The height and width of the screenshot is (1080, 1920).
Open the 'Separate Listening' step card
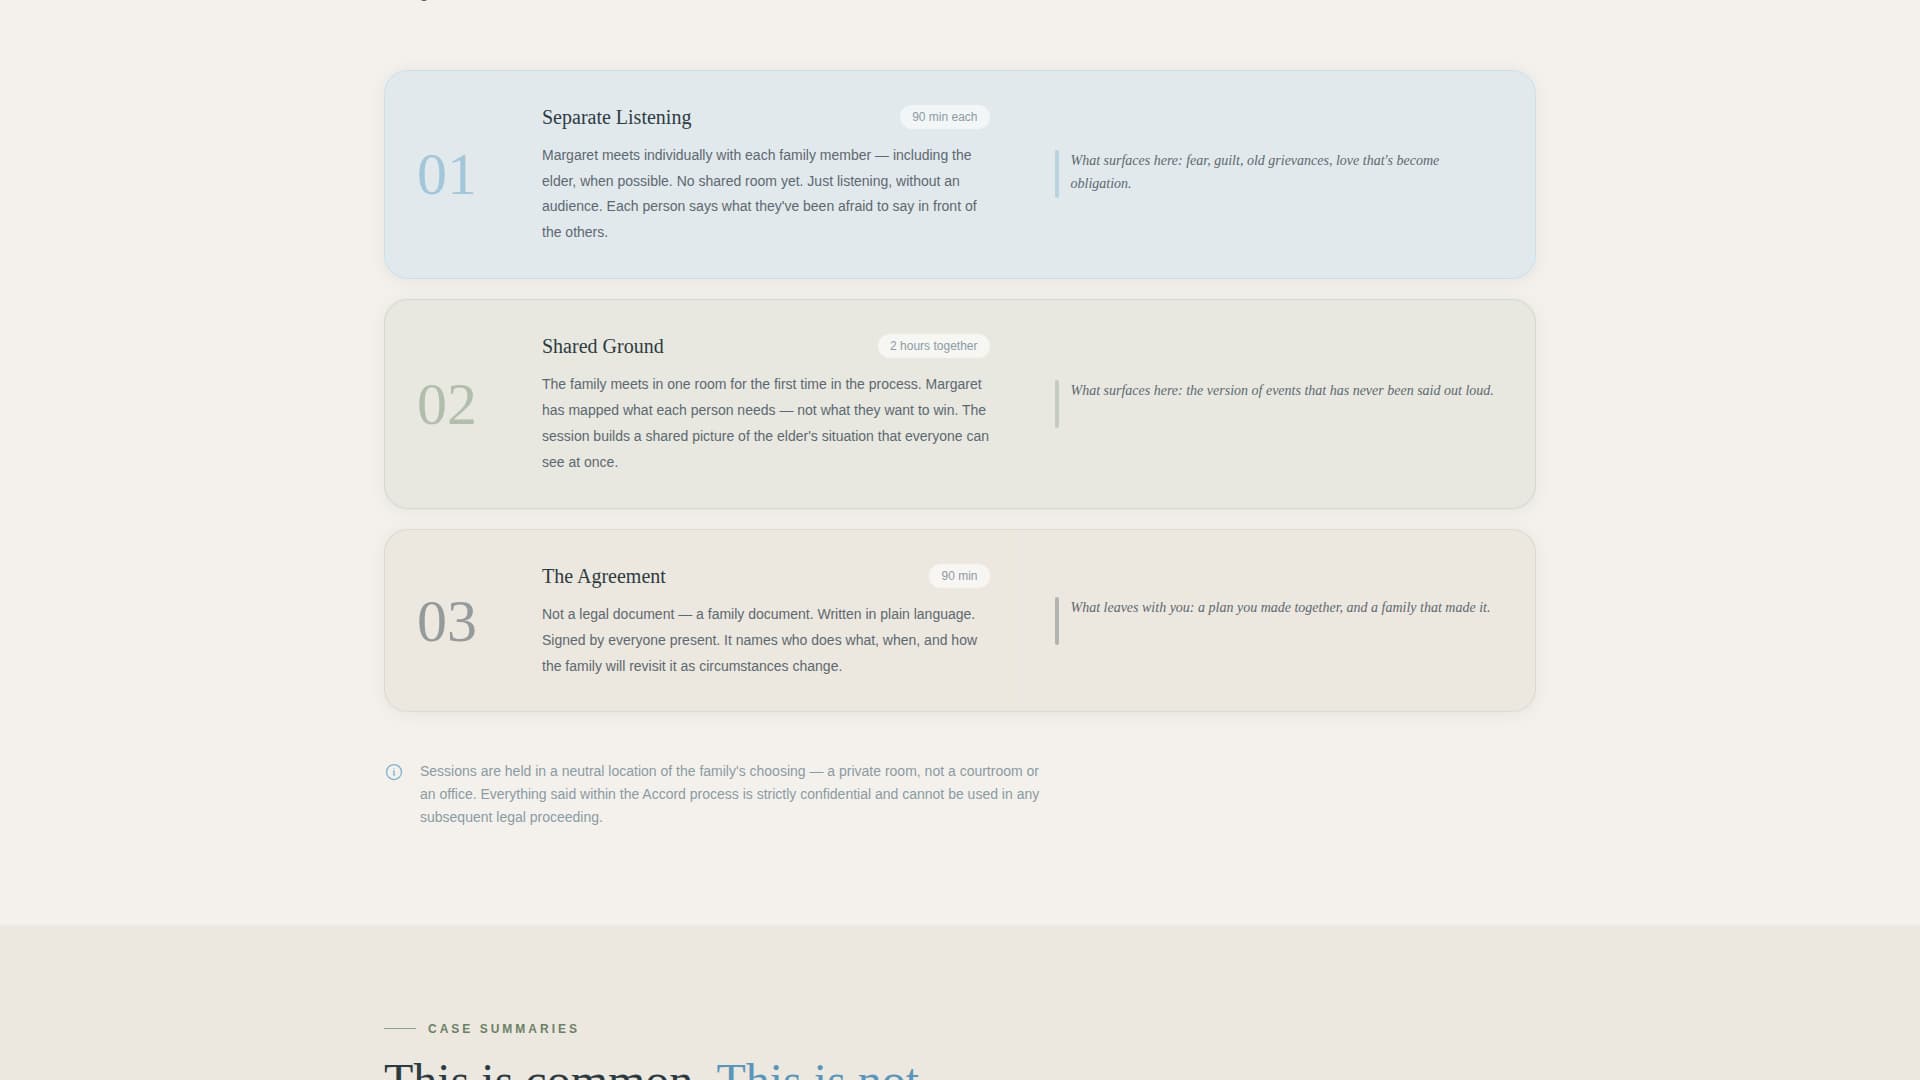[960, 174]
